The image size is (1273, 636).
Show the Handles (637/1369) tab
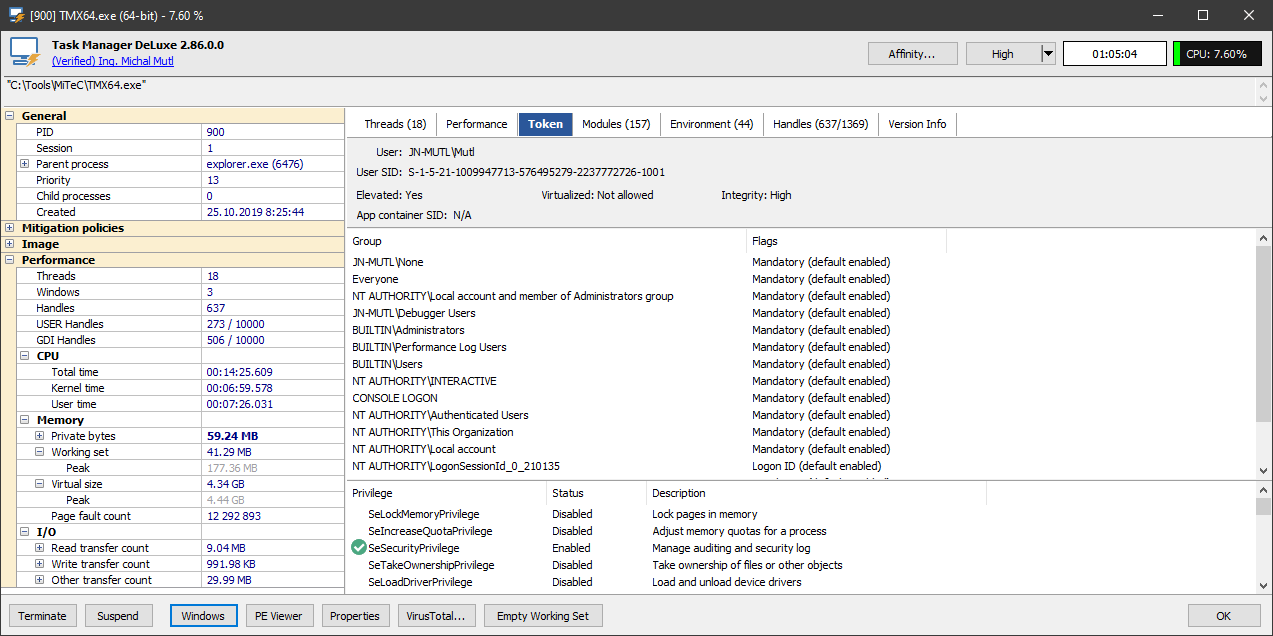click(821, 124)
